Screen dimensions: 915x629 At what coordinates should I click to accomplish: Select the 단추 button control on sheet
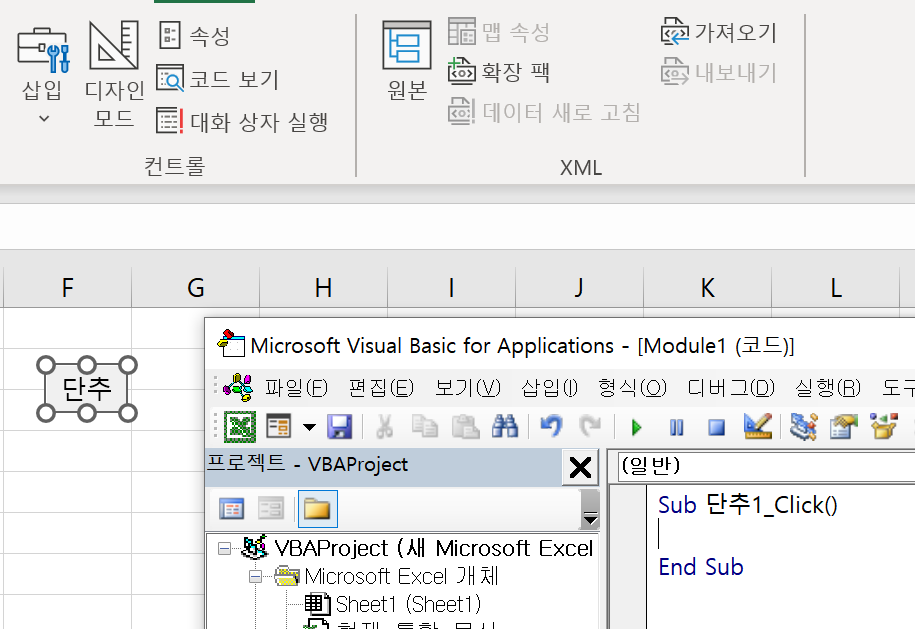pos(86,389)
